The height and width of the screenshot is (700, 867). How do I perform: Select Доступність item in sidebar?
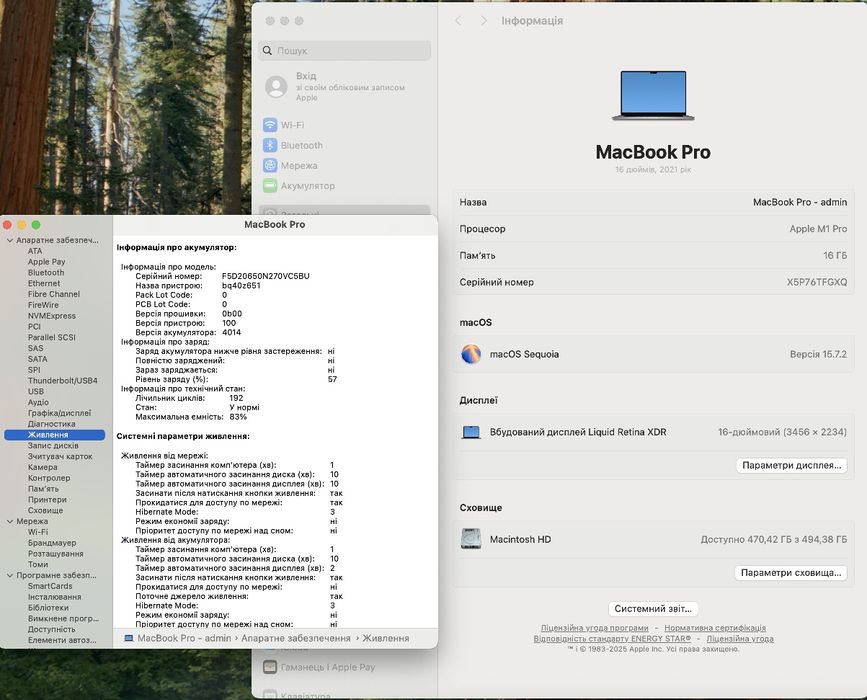click(51, 629)
